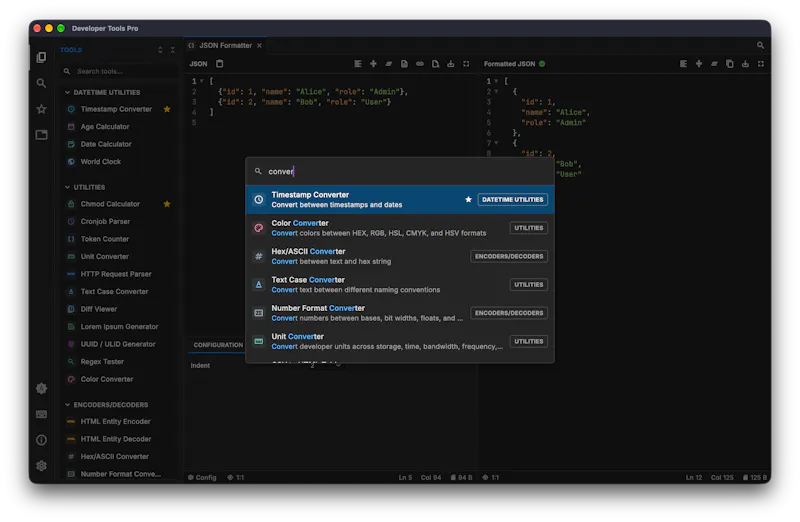Click the open file icon in input toolbar
Viewport: 800px width, 522px height.
tap(435, 64)
